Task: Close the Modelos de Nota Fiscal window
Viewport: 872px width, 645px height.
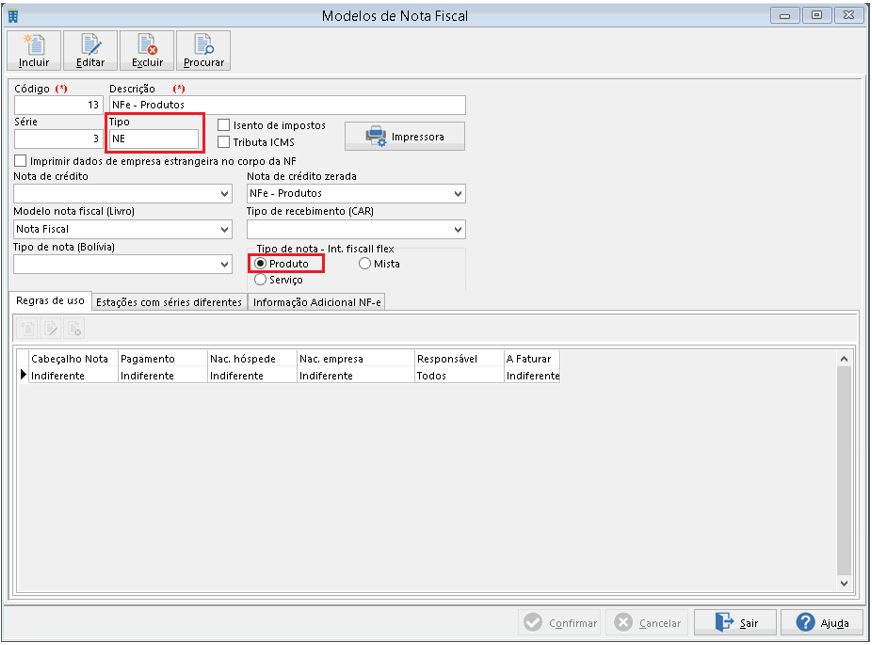Action: click(x=848, y=16)
